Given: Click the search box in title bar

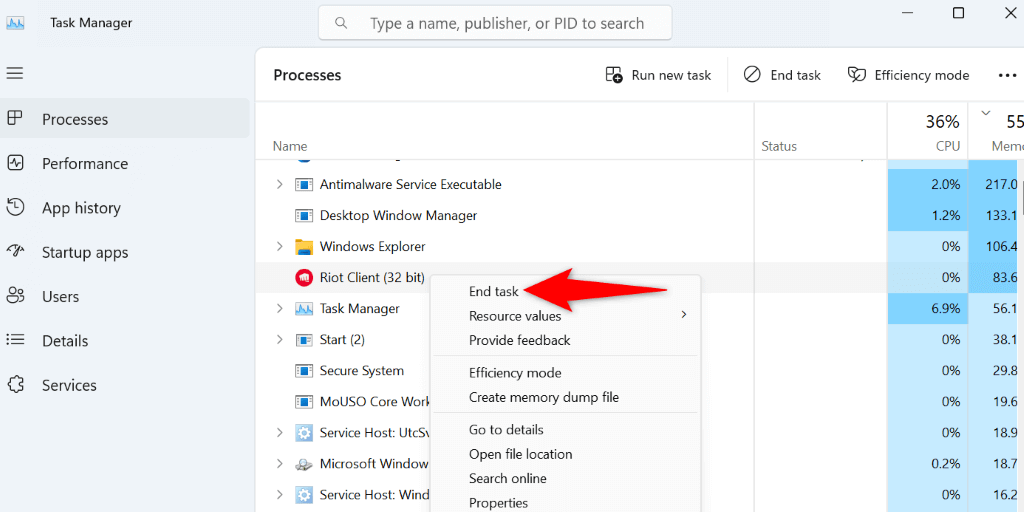Looking at the screenshot, I should point(495,23).
